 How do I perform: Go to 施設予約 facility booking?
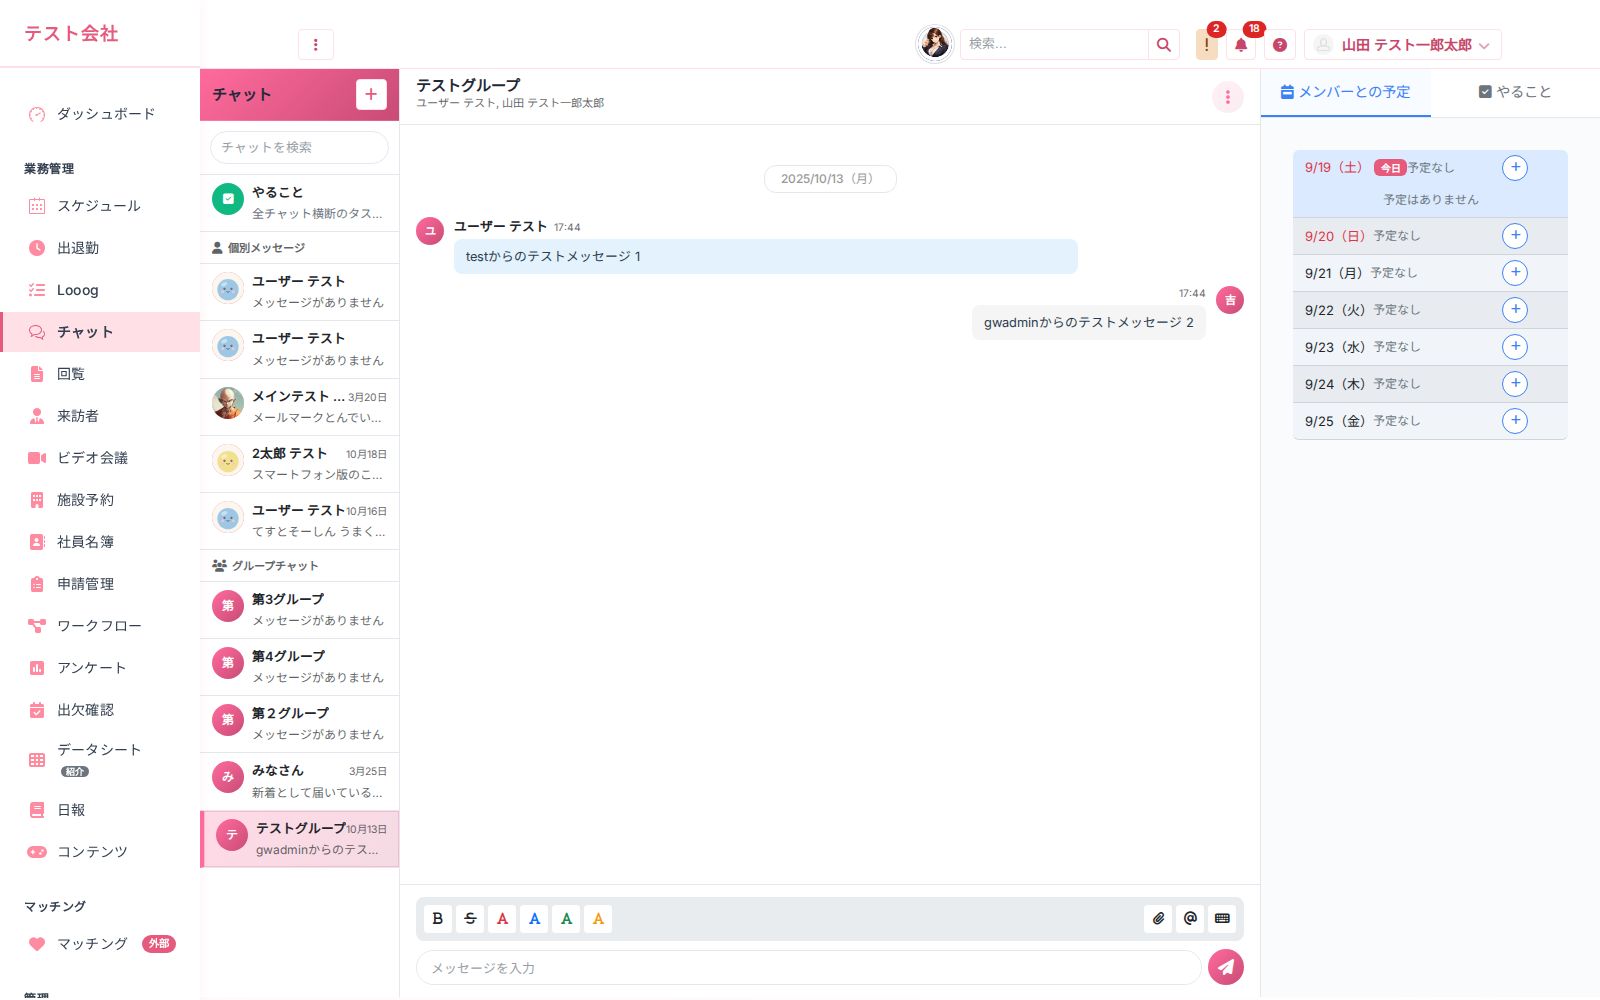point(100,500)
